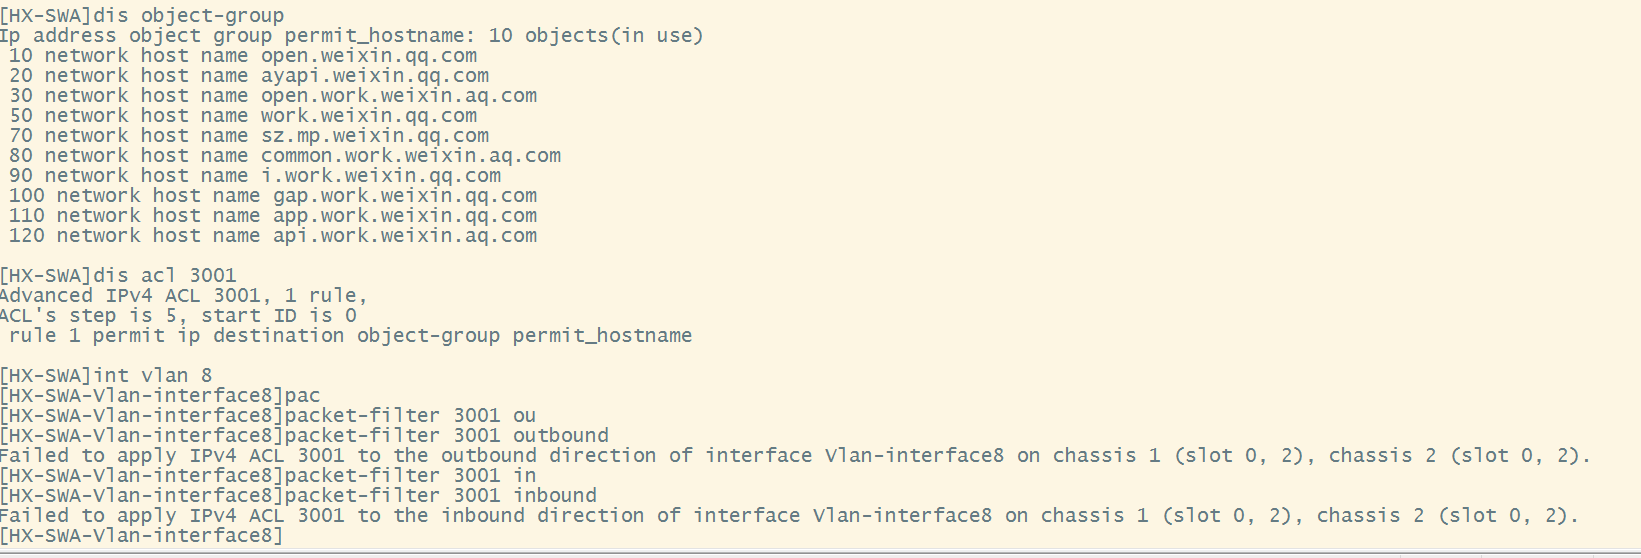Click hostname open.weixin.qq.com in entry 10

[x=369, y=56]
